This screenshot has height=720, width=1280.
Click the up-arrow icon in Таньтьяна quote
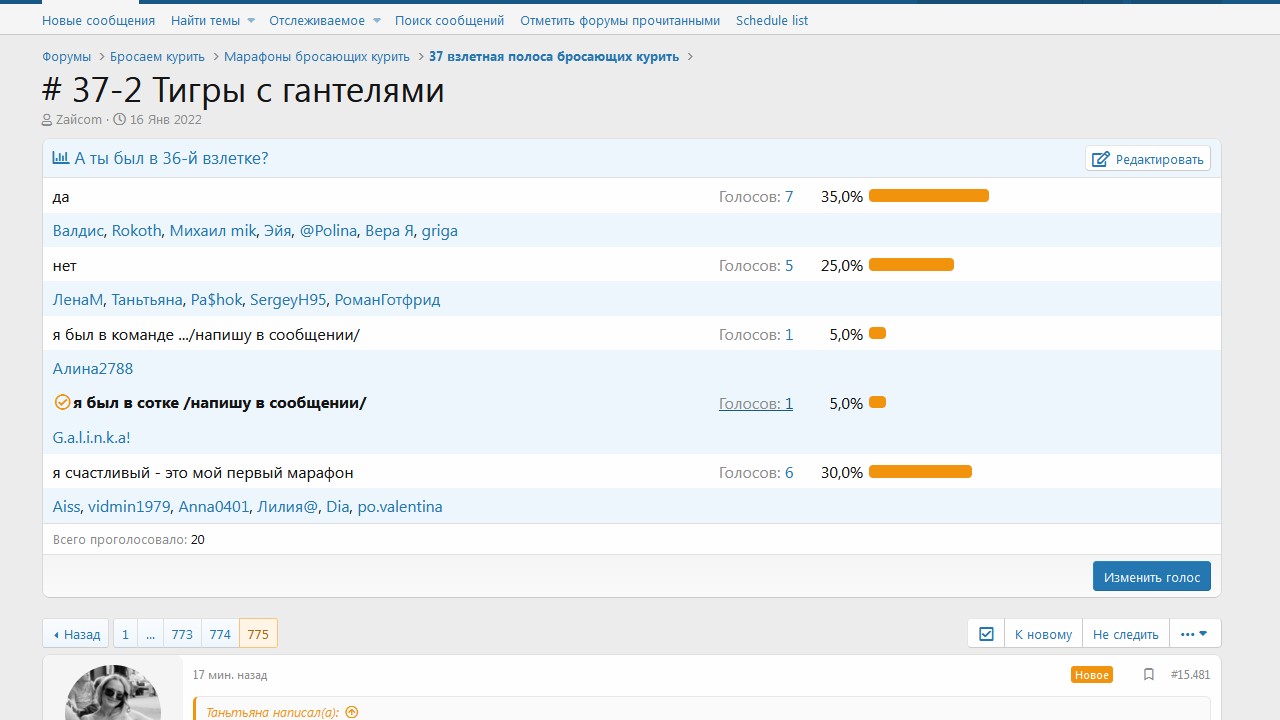(x=352, y=713)
